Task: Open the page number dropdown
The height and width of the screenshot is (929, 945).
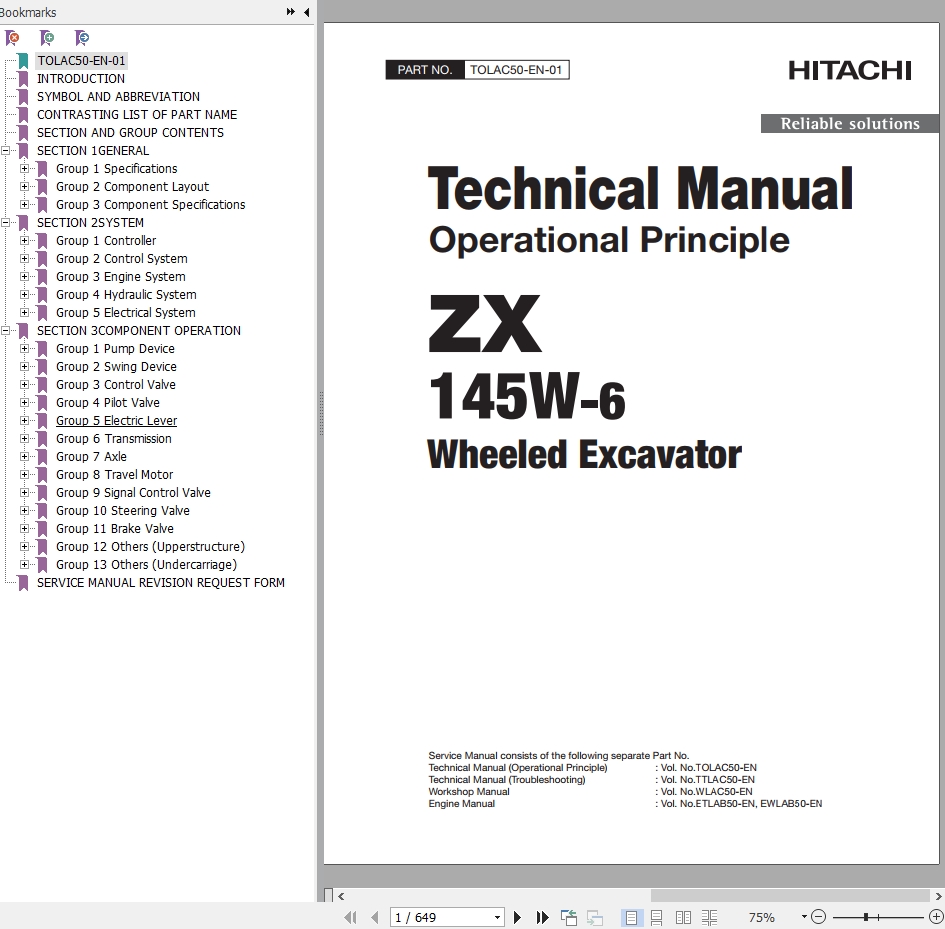Action: pos(497,917)
